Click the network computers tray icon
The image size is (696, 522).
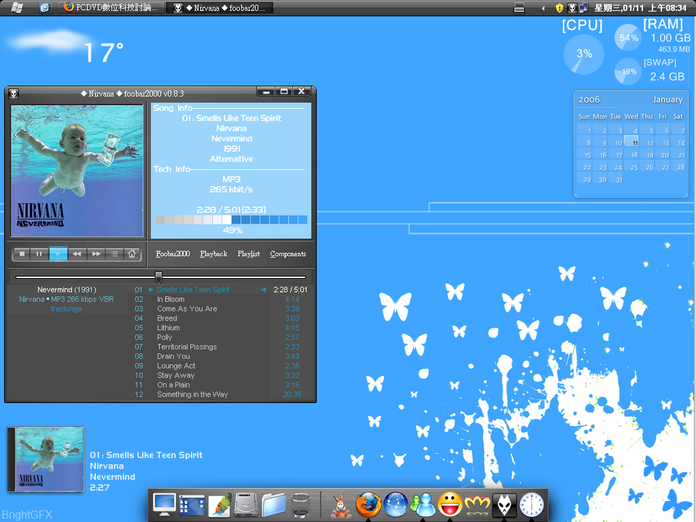point(584,8)
